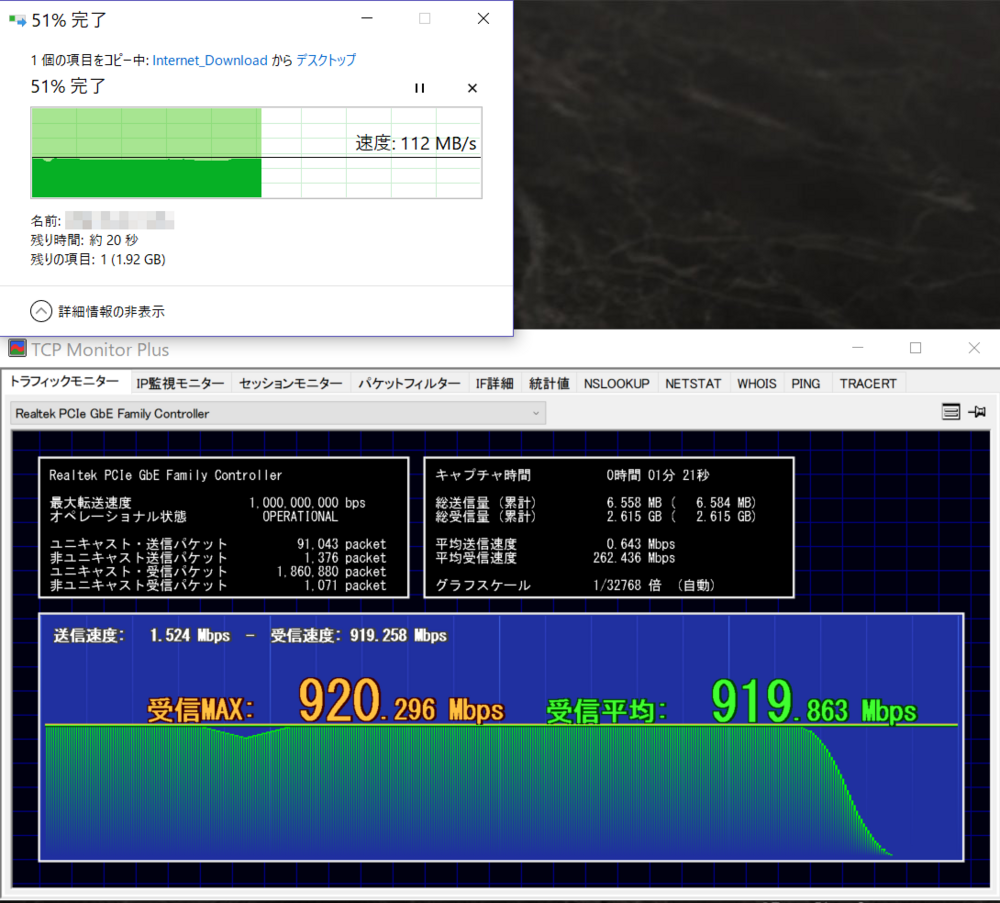Viewport: 1000px width, 903px height.
Task: Cancel the file copy with the small X
Action: [x=472, y=88]
